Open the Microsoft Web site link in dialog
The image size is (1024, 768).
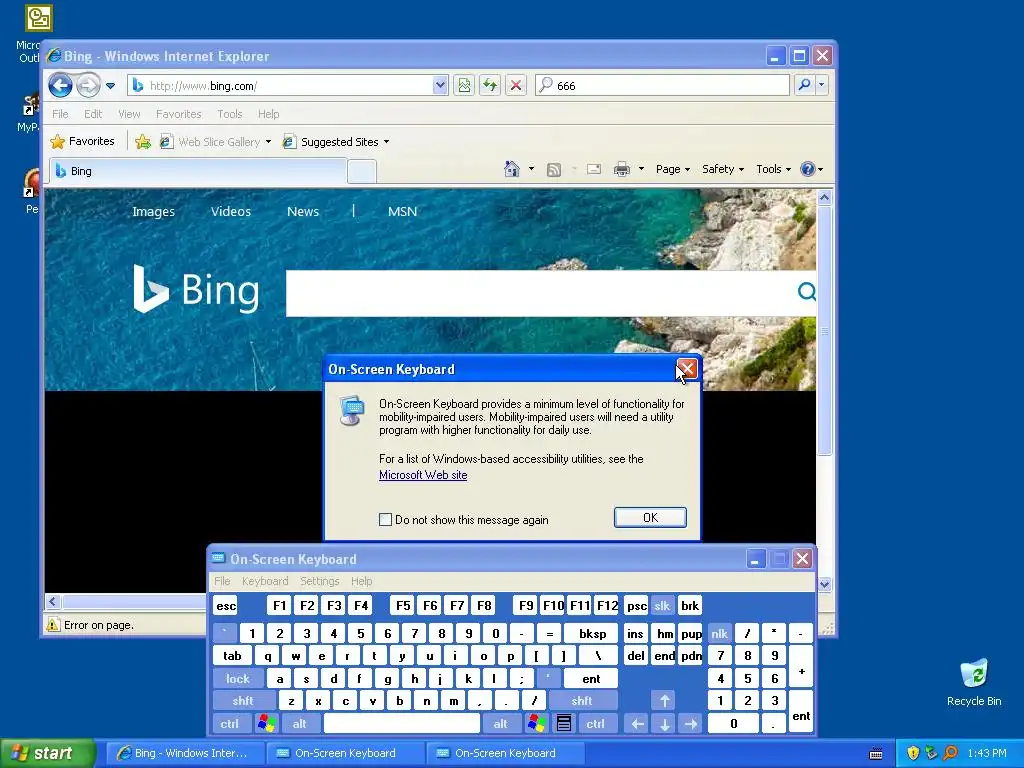click(423, 475)
